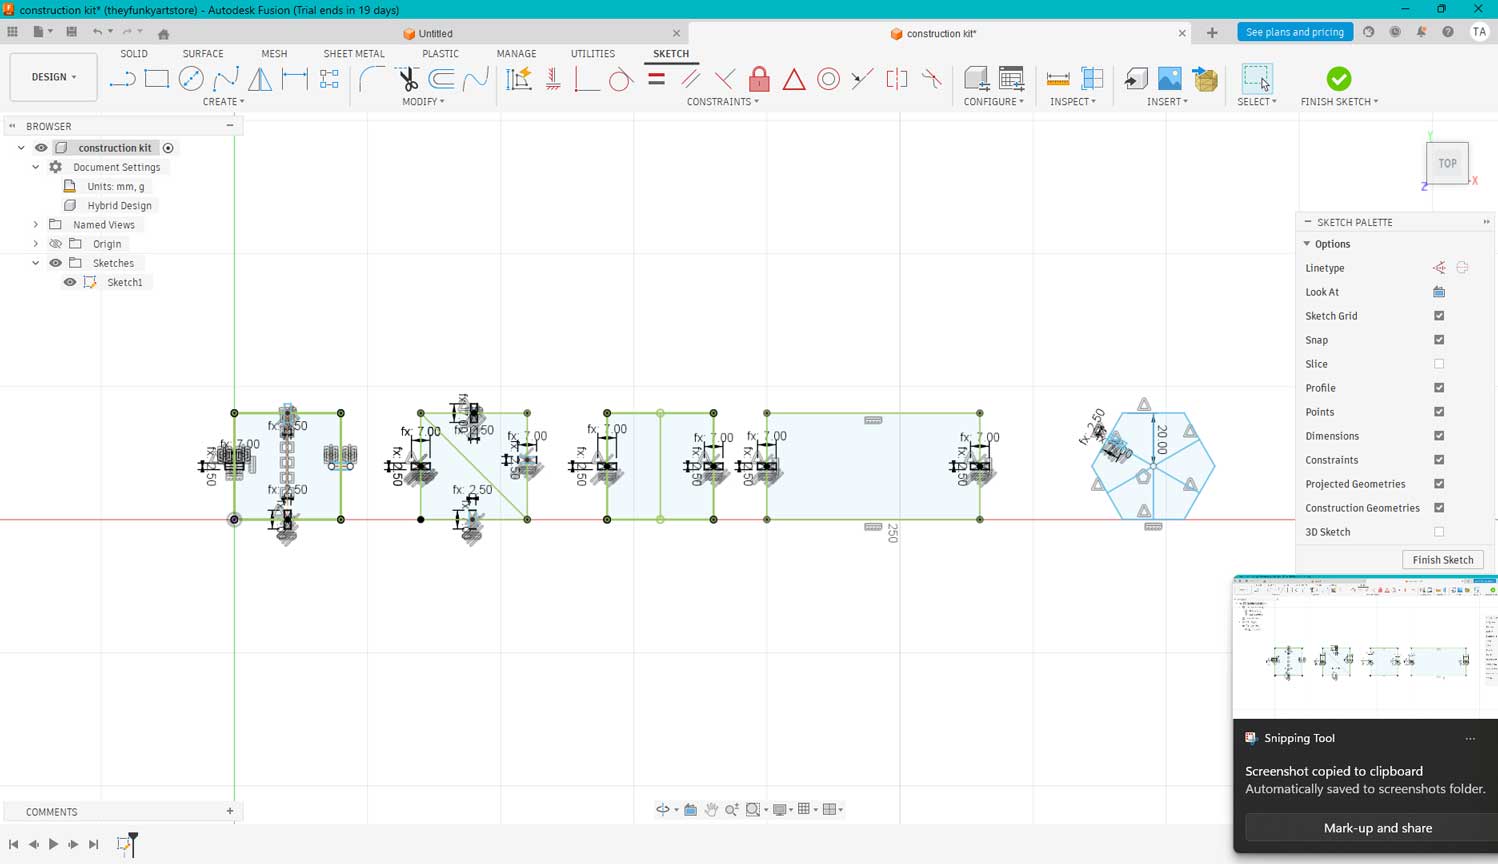Open the CREATE menu dropdown
The image size is (1498, 864).
[x=223, y=102]
